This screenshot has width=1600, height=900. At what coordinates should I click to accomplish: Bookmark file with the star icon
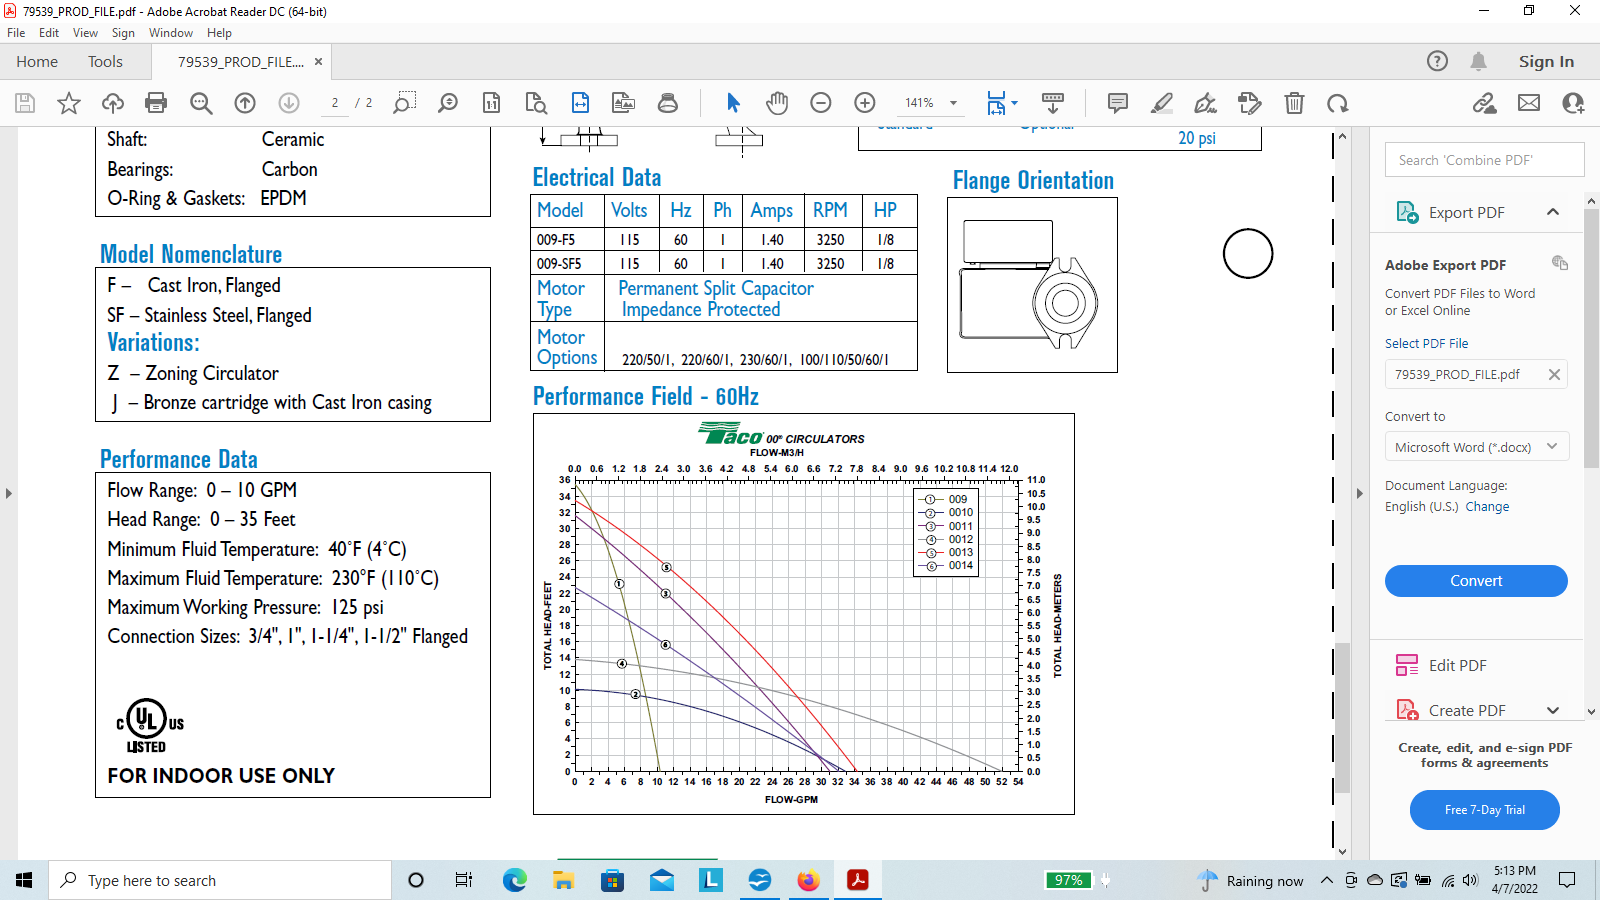click(x=69, y=103)
